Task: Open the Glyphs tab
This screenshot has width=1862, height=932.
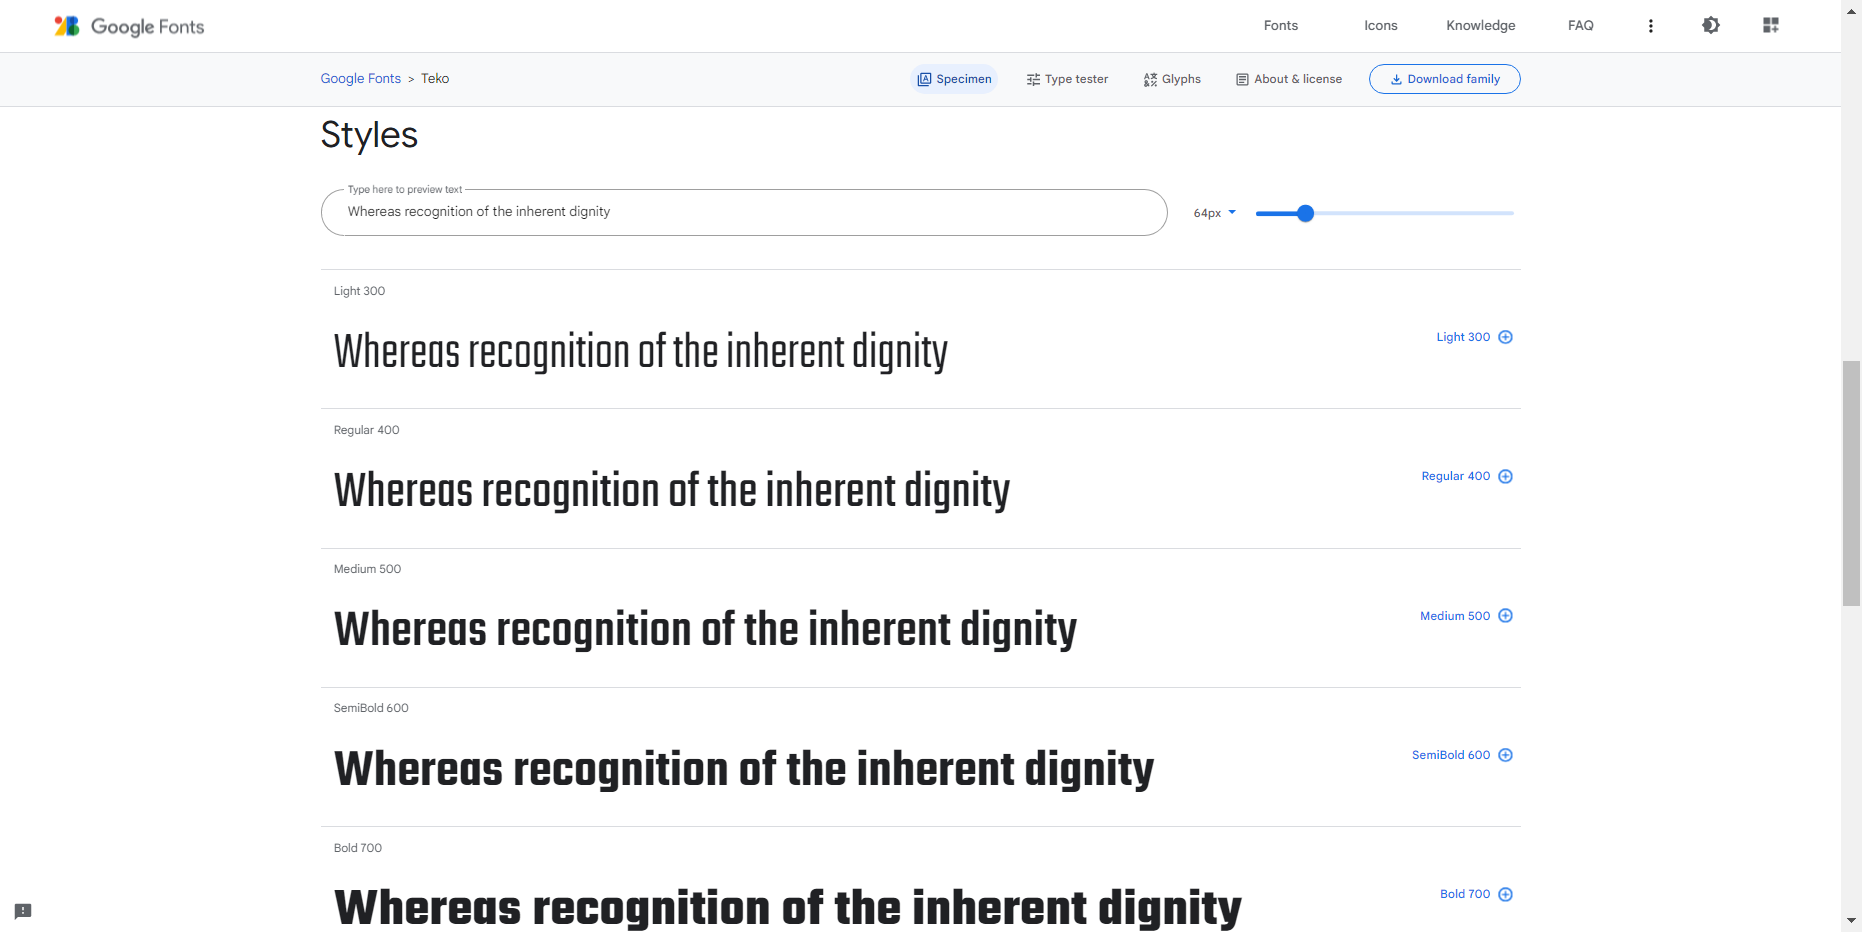Action: [1172, 79]
